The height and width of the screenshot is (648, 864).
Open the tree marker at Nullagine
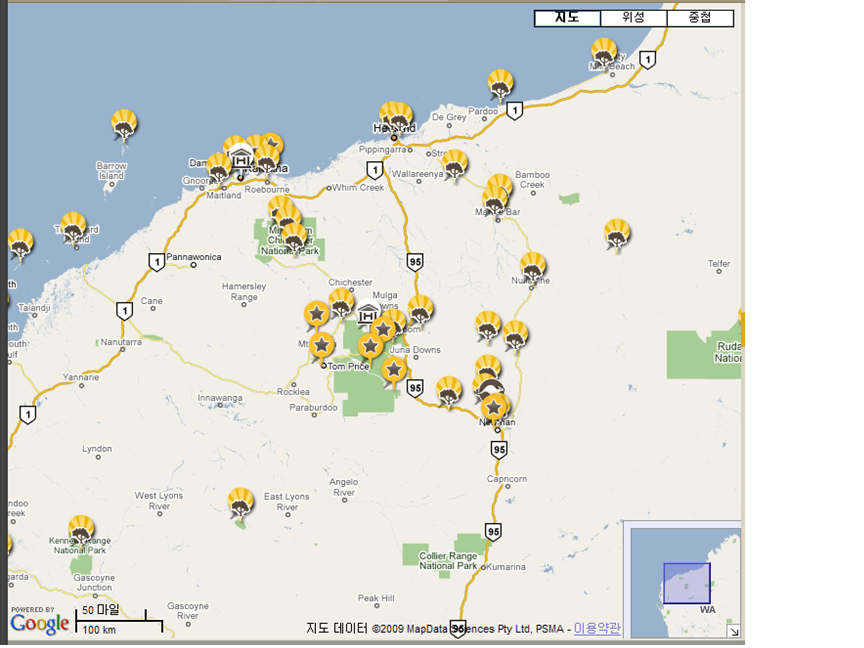pos(533,268)
